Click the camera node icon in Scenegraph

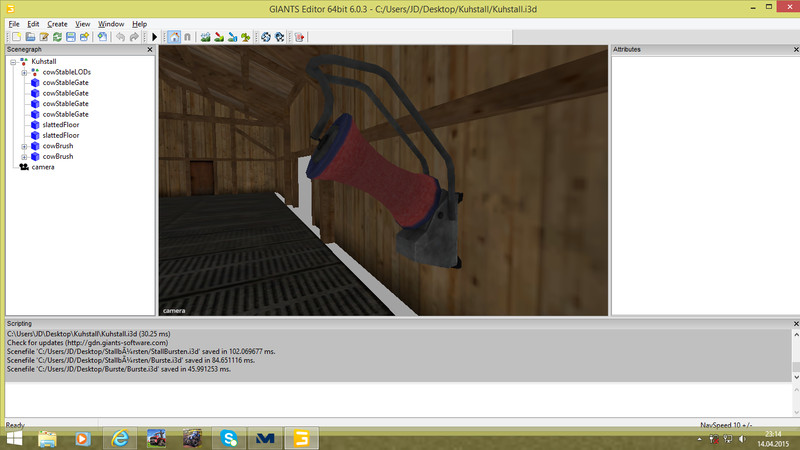pyautogui.click(x=24, y=167)
